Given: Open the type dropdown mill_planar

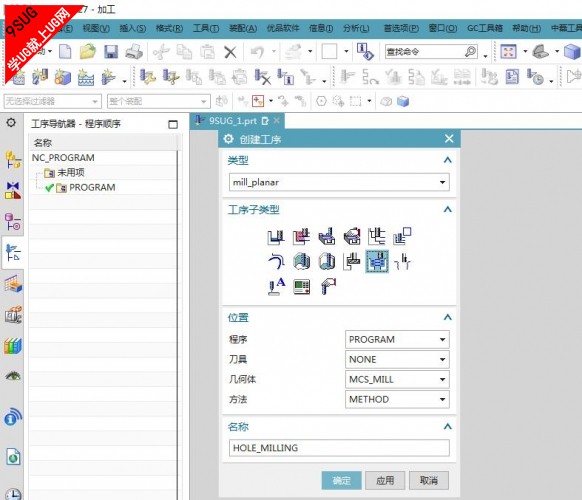Looking at the screenshot, I should tap(339, 182).
